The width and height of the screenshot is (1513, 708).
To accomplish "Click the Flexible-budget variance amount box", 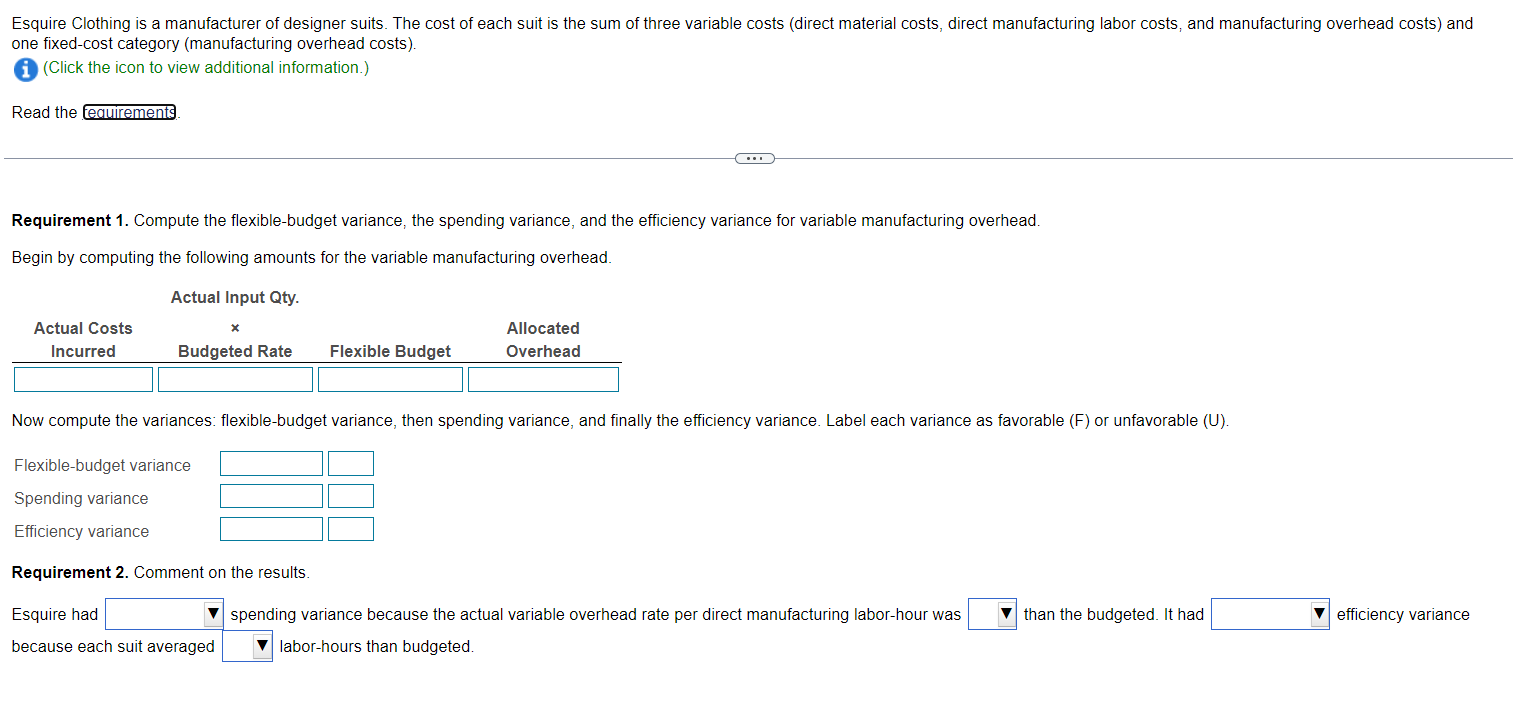I will point(271,463).
